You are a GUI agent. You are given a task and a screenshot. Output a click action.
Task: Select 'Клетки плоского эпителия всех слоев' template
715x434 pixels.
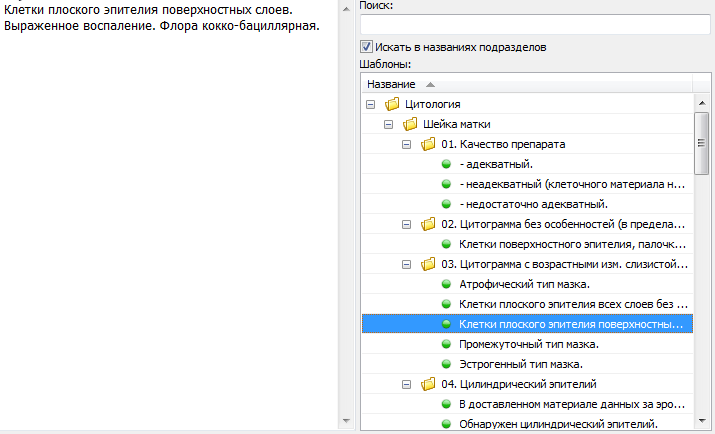[x=570, y=304]
